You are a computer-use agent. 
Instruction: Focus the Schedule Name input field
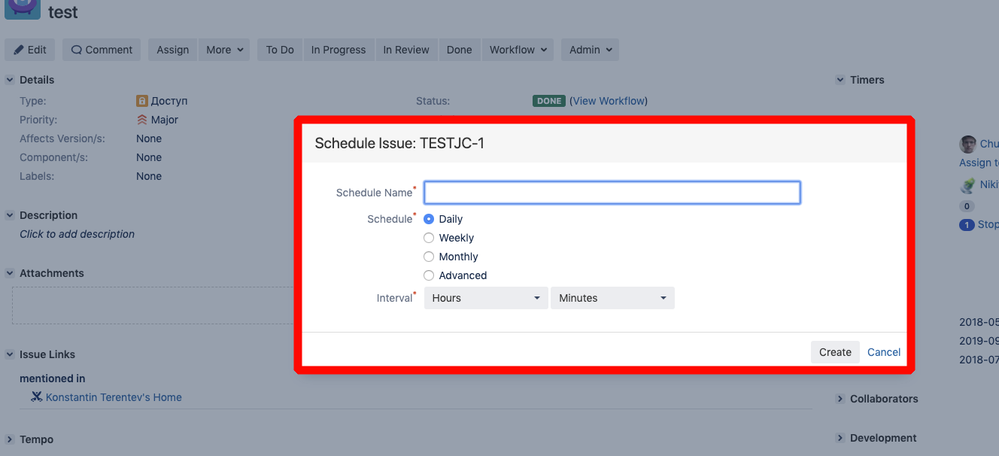612,192
